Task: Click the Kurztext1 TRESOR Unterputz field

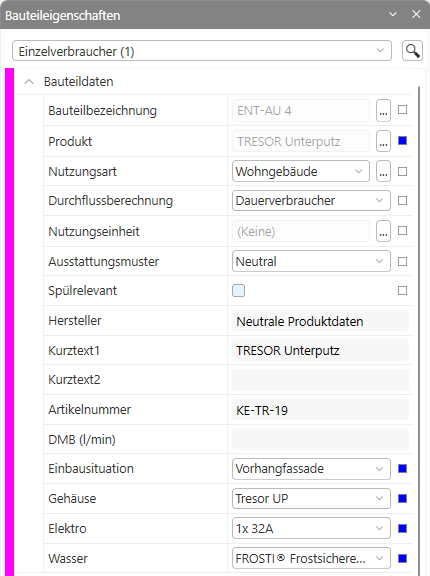Action: click(320, 350)
